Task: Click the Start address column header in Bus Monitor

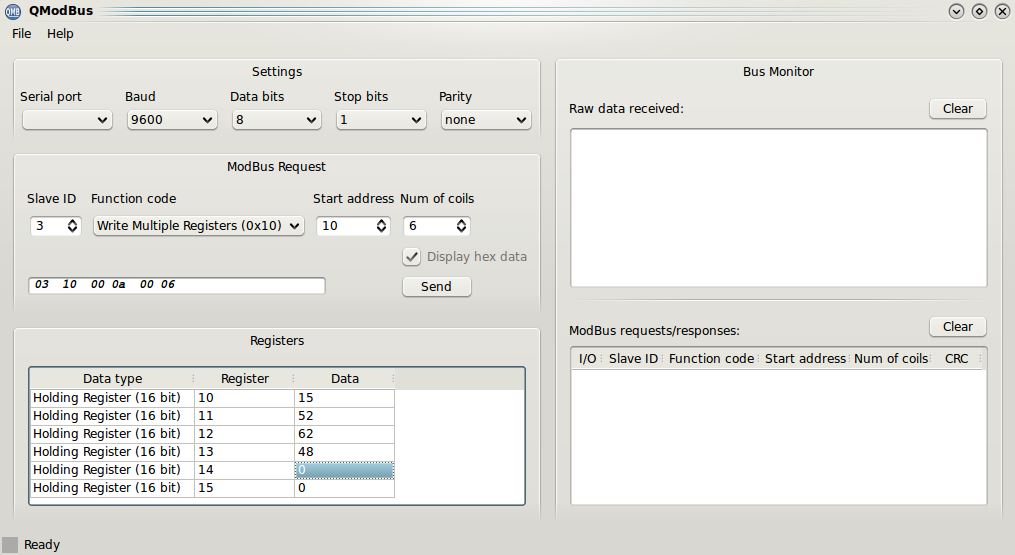Action: [x=805, y=359]
